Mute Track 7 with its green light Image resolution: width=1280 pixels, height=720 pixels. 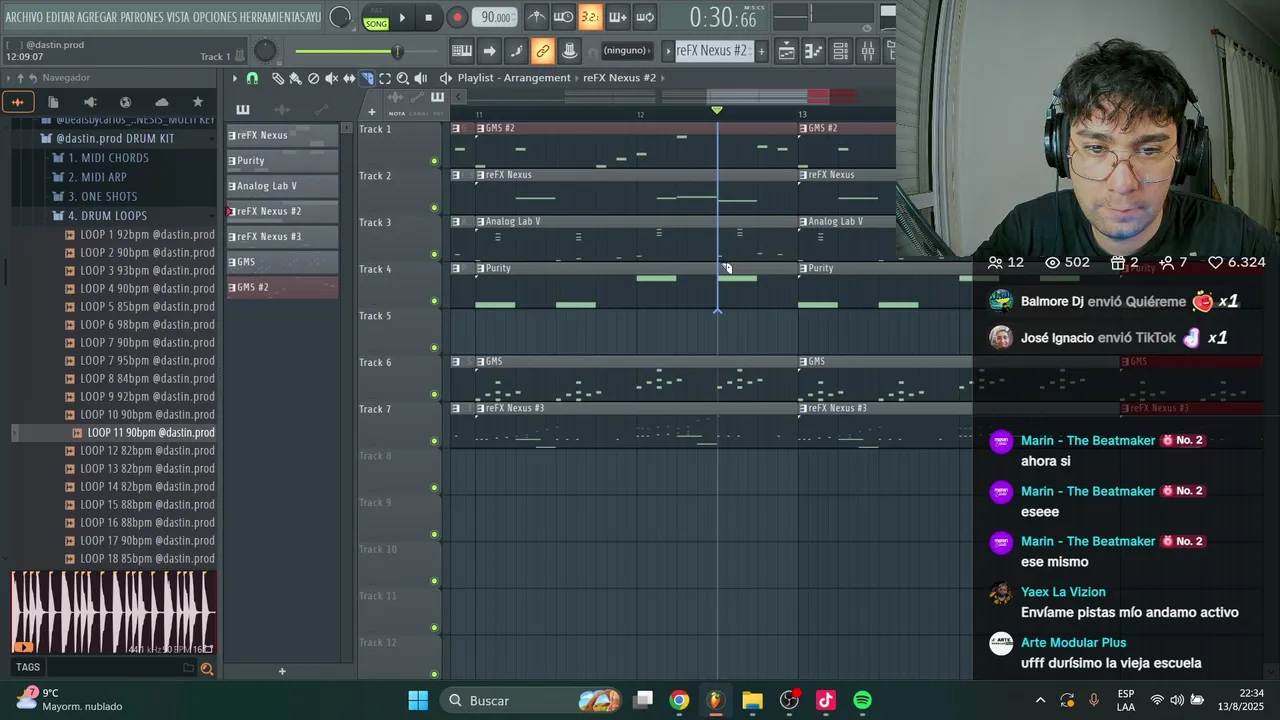coord(434,441)
